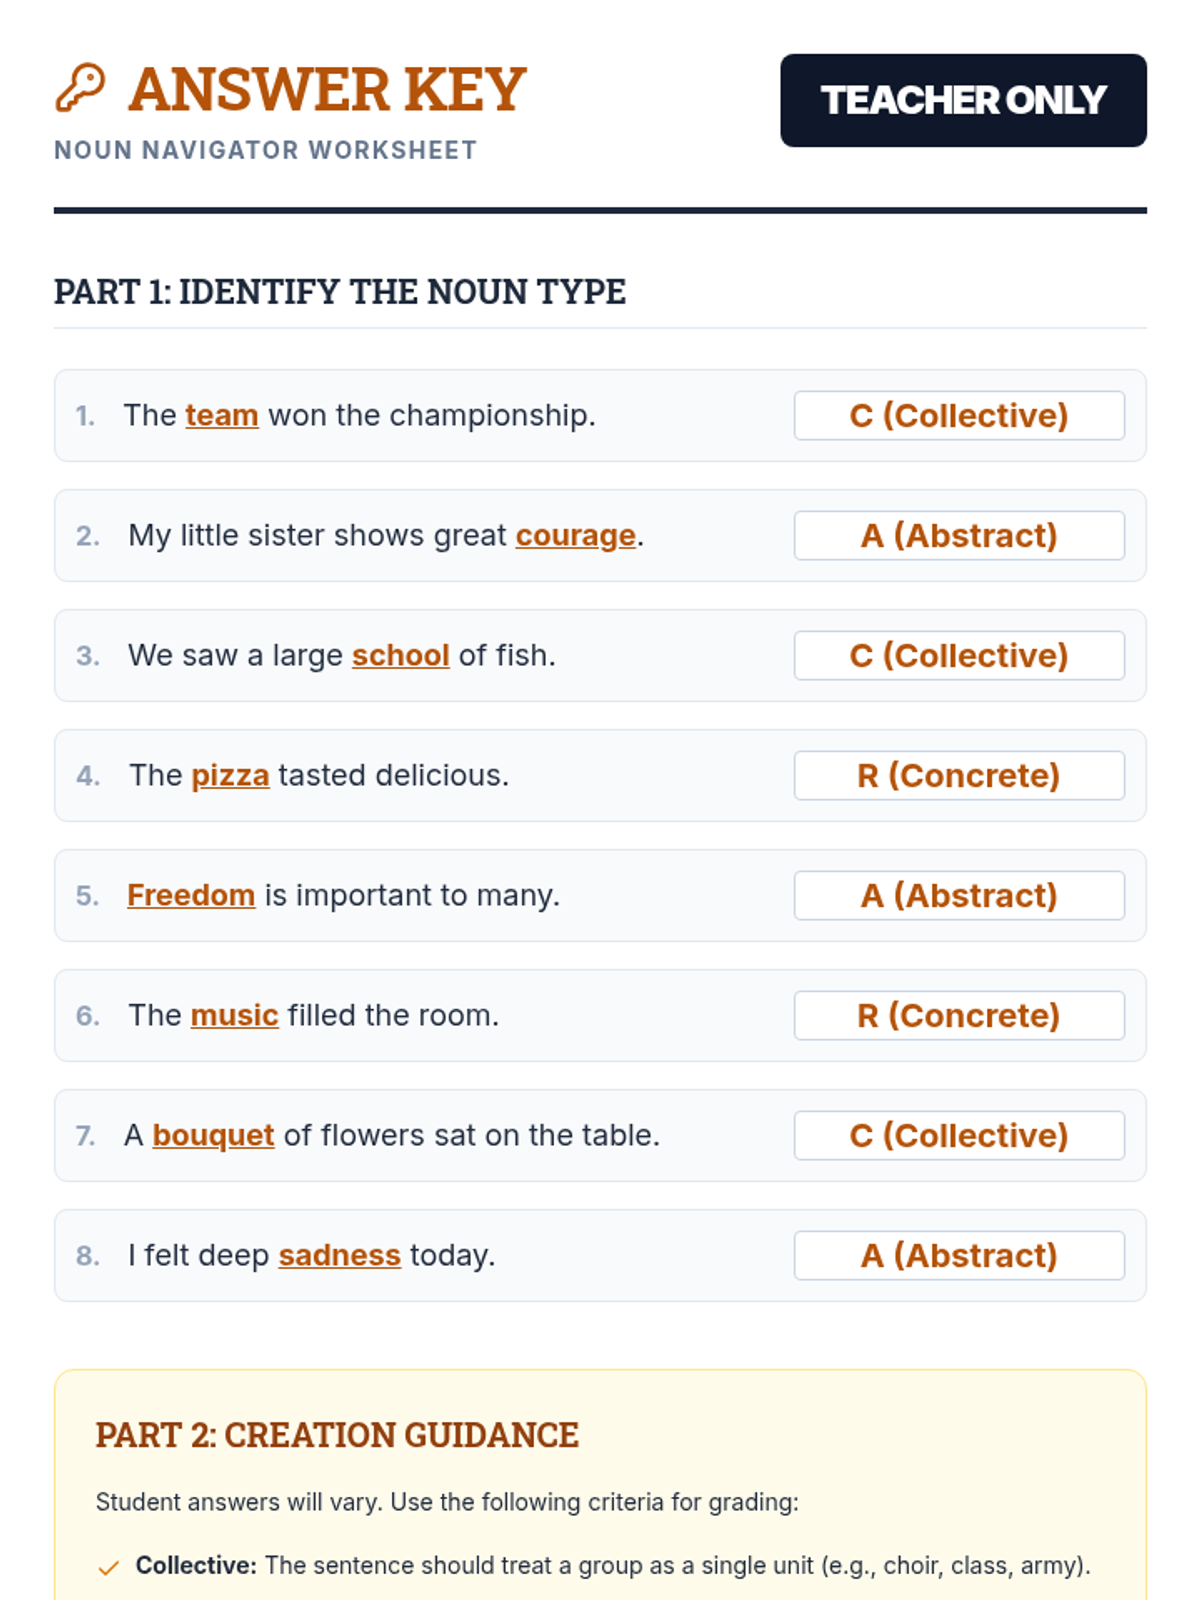This screenshot has width=1200, height=1600.
Task: Select the answer box for question 3
Action: pyautogui.click(x=959, y=655)
